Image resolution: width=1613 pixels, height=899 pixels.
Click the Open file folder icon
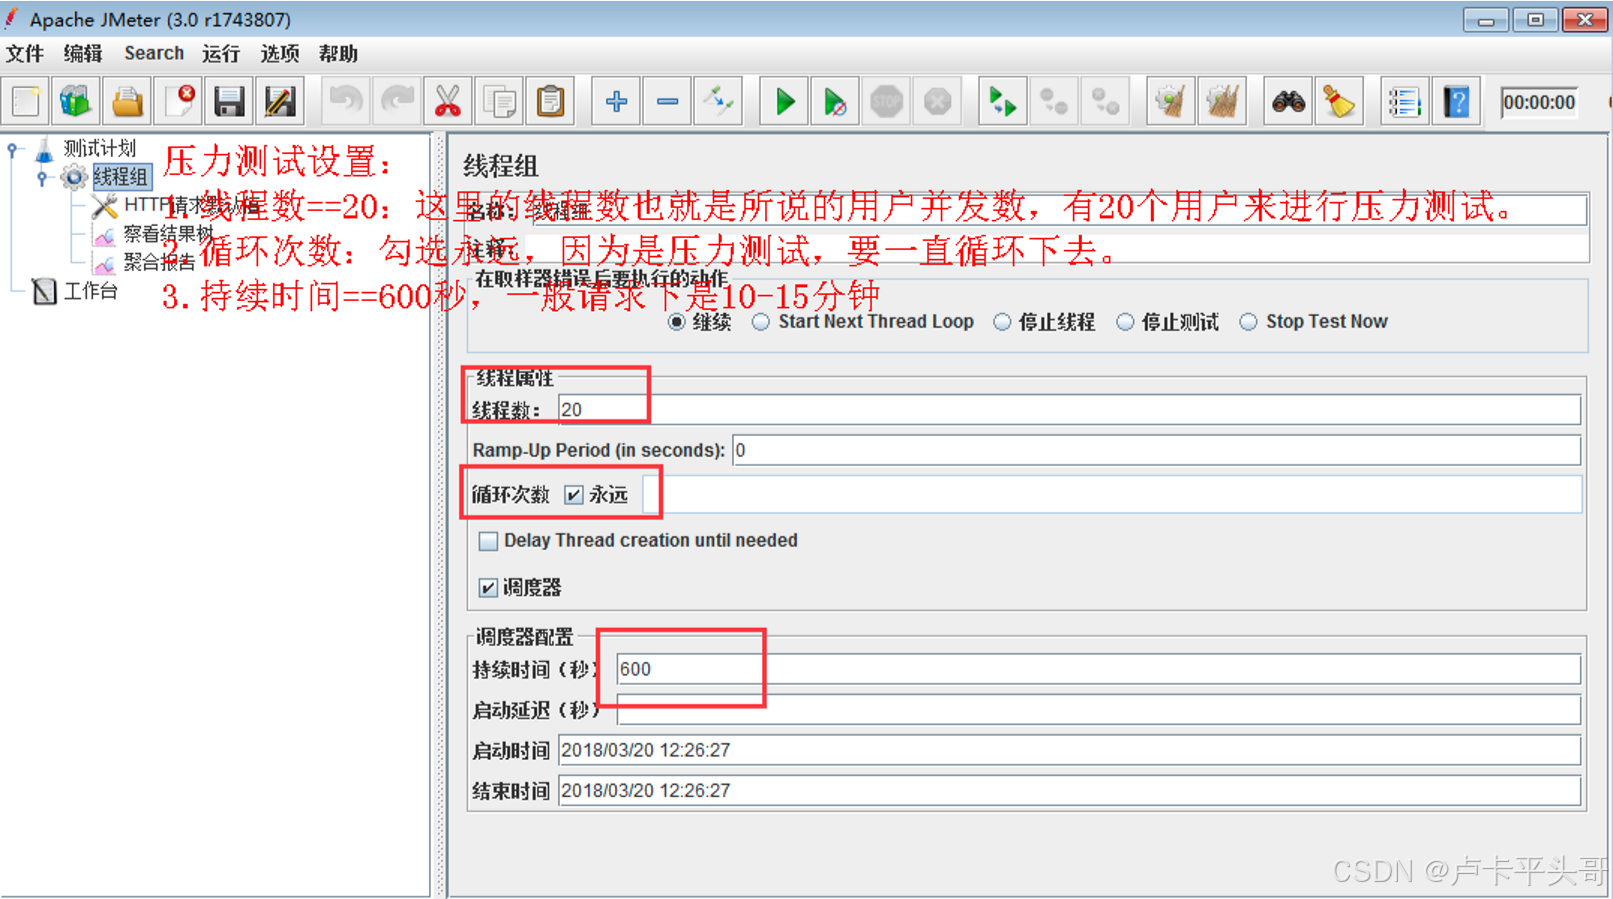coord(127,101)
